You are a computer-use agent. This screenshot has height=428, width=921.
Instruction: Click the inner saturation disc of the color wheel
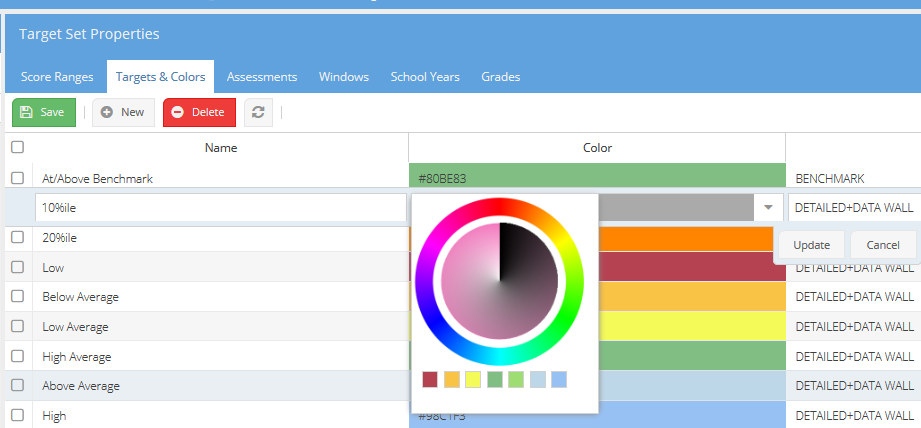499,281
